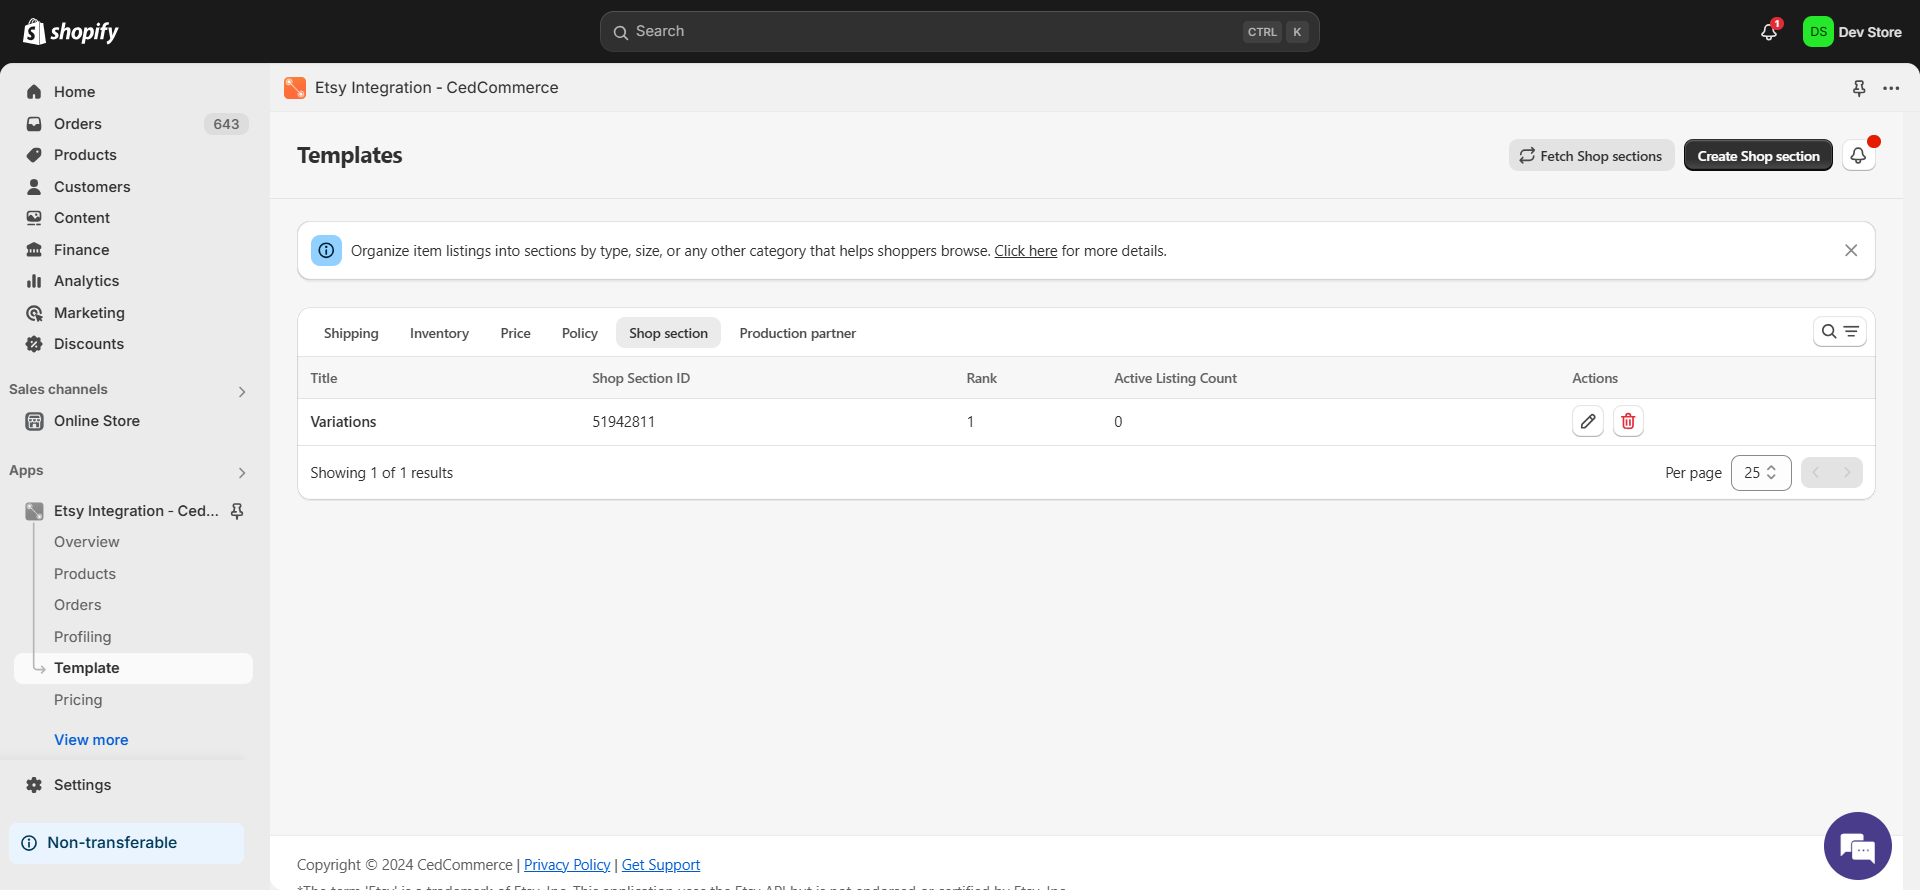Open search and filter for templates
Viewport: 1920px width, 890px height.
[1840, 332]
